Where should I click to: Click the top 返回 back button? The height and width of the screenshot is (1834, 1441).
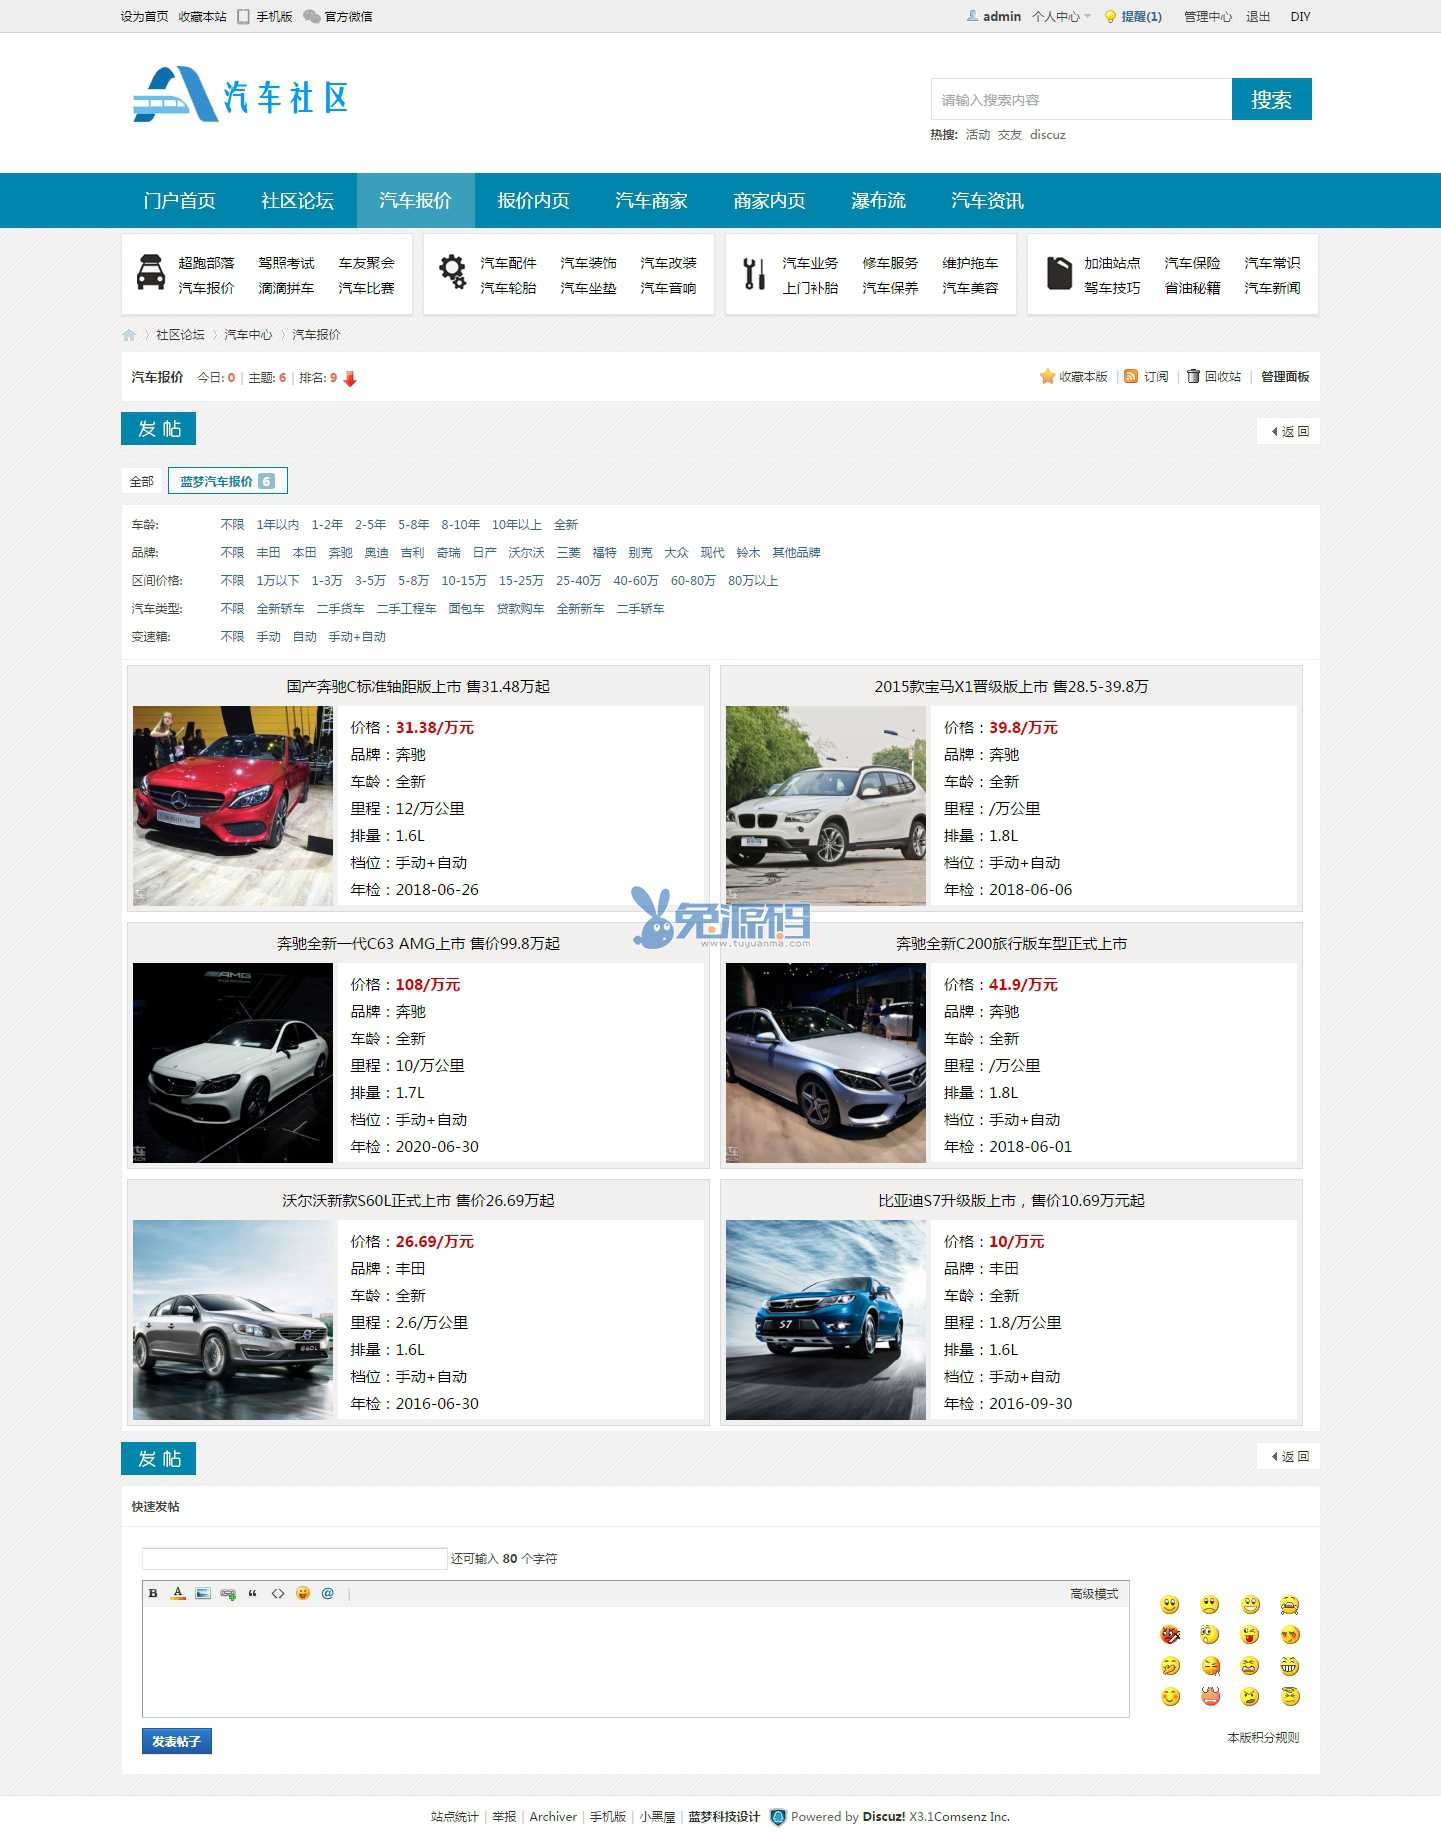coord(1289,431)
